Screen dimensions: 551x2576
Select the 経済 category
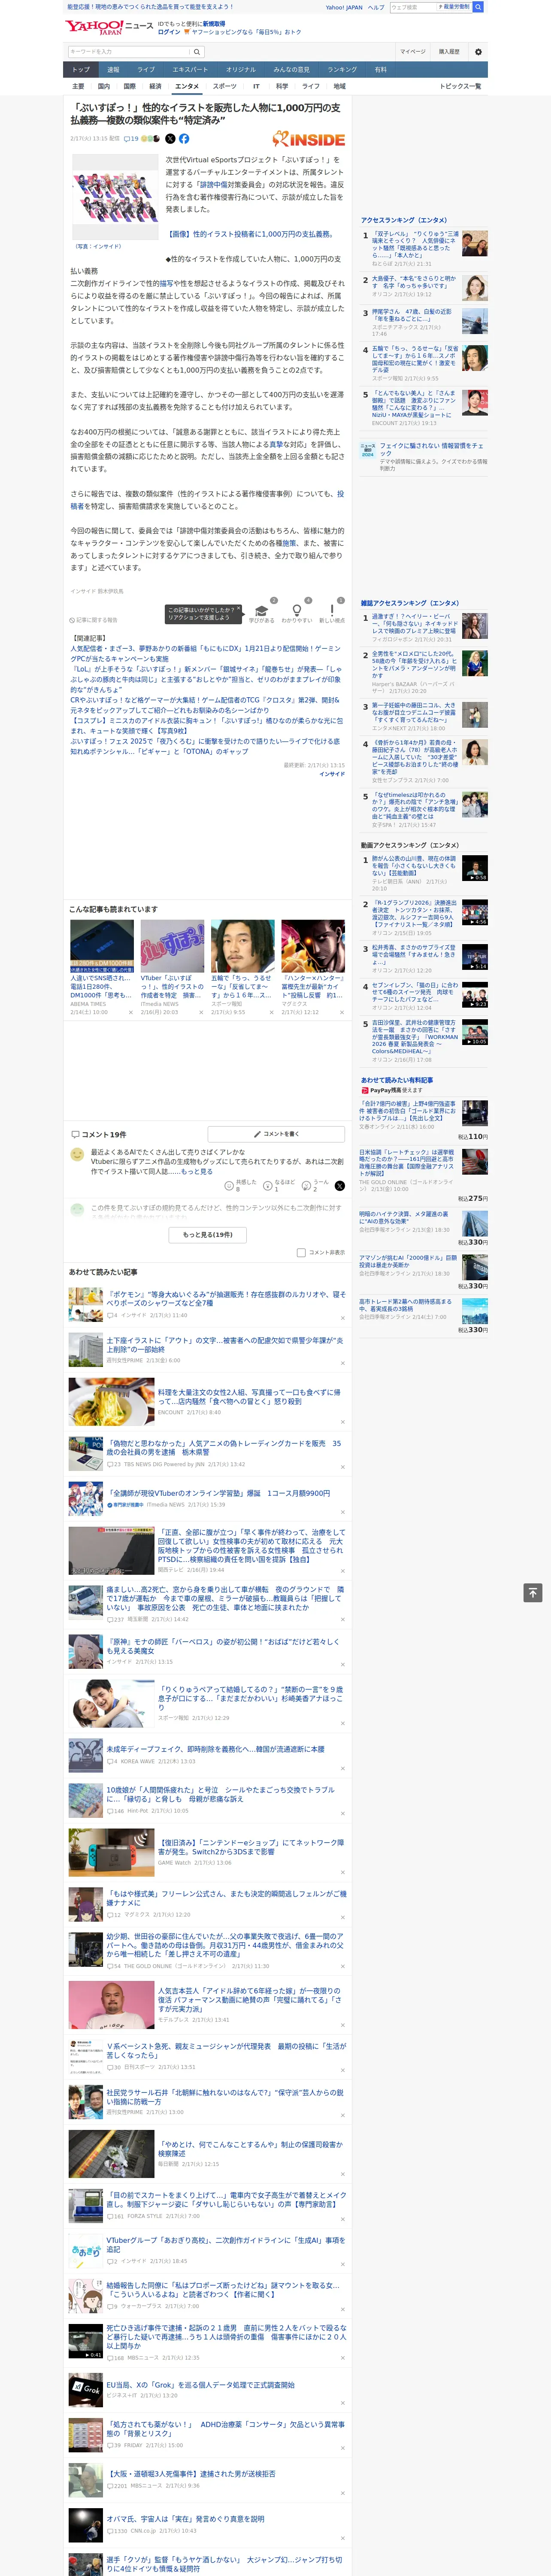click(155, 86)
